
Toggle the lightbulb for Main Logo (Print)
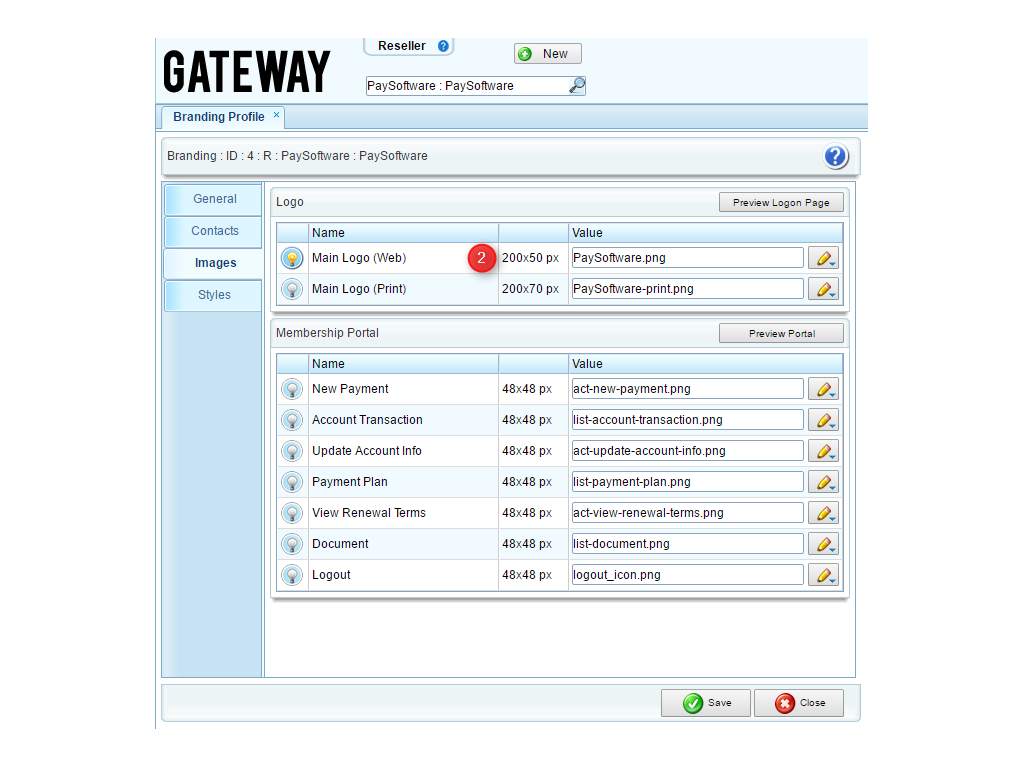pyautogui.click(x=292, y=289)
